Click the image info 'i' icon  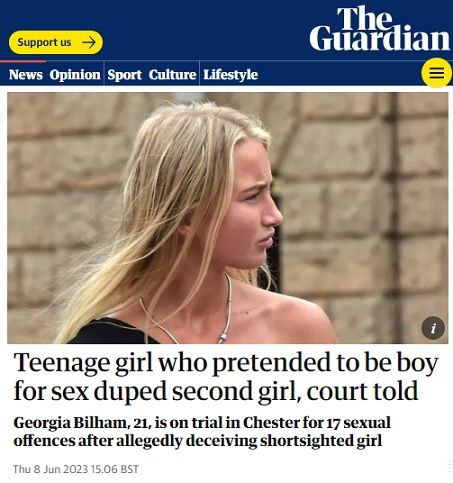[x=433, y=328]
